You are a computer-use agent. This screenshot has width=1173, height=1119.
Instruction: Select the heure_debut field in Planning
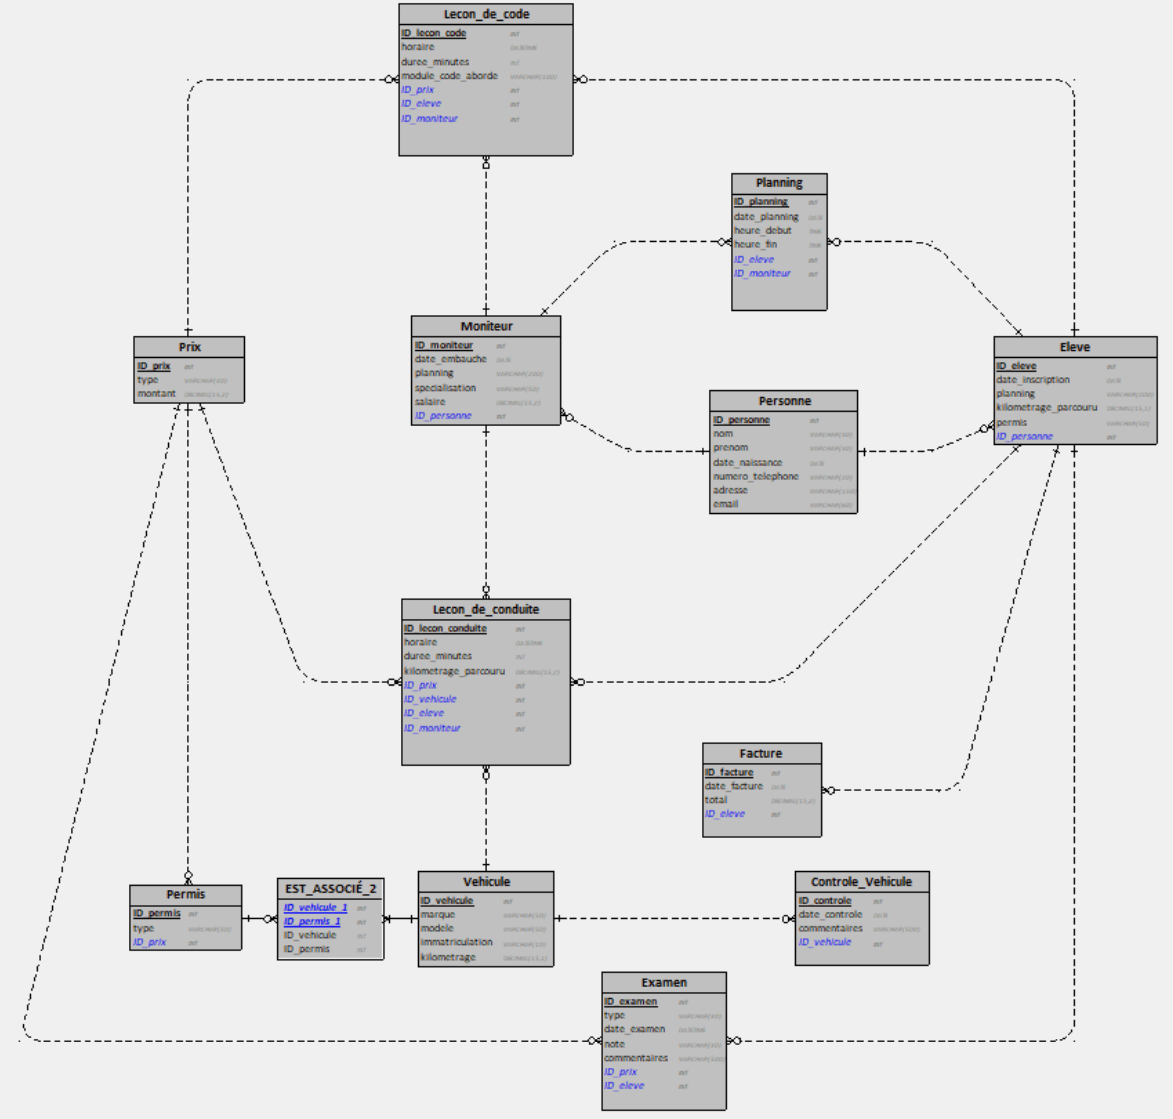762,230
